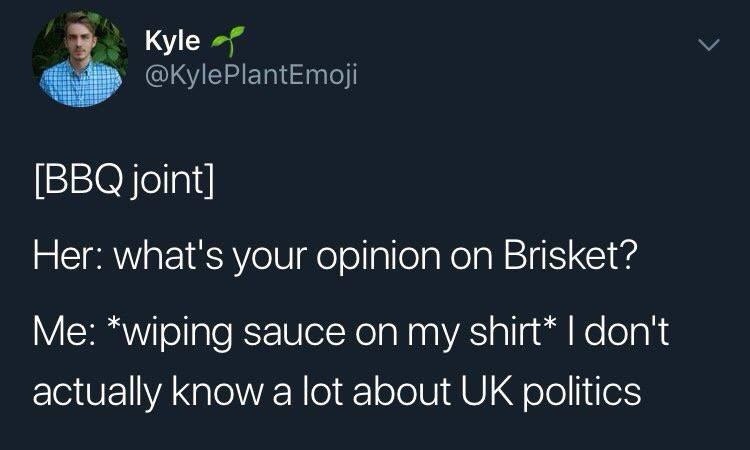
Task: Click the word what's in Her line
Action: 168,255
